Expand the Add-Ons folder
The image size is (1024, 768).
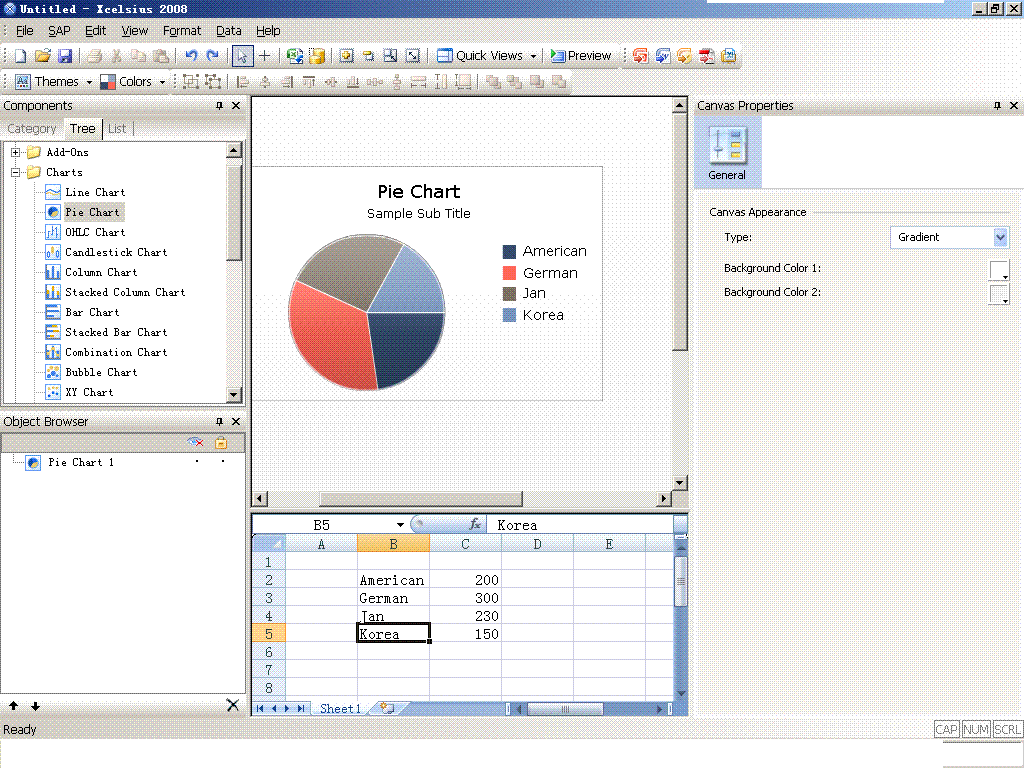pyautogui.click(x=17, y=151)
